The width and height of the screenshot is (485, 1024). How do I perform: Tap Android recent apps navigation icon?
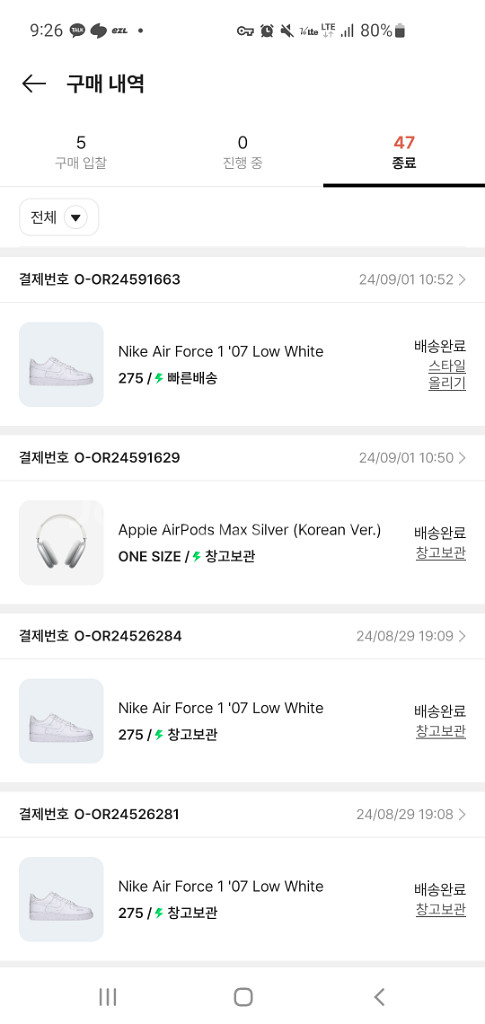pos(108,997)
